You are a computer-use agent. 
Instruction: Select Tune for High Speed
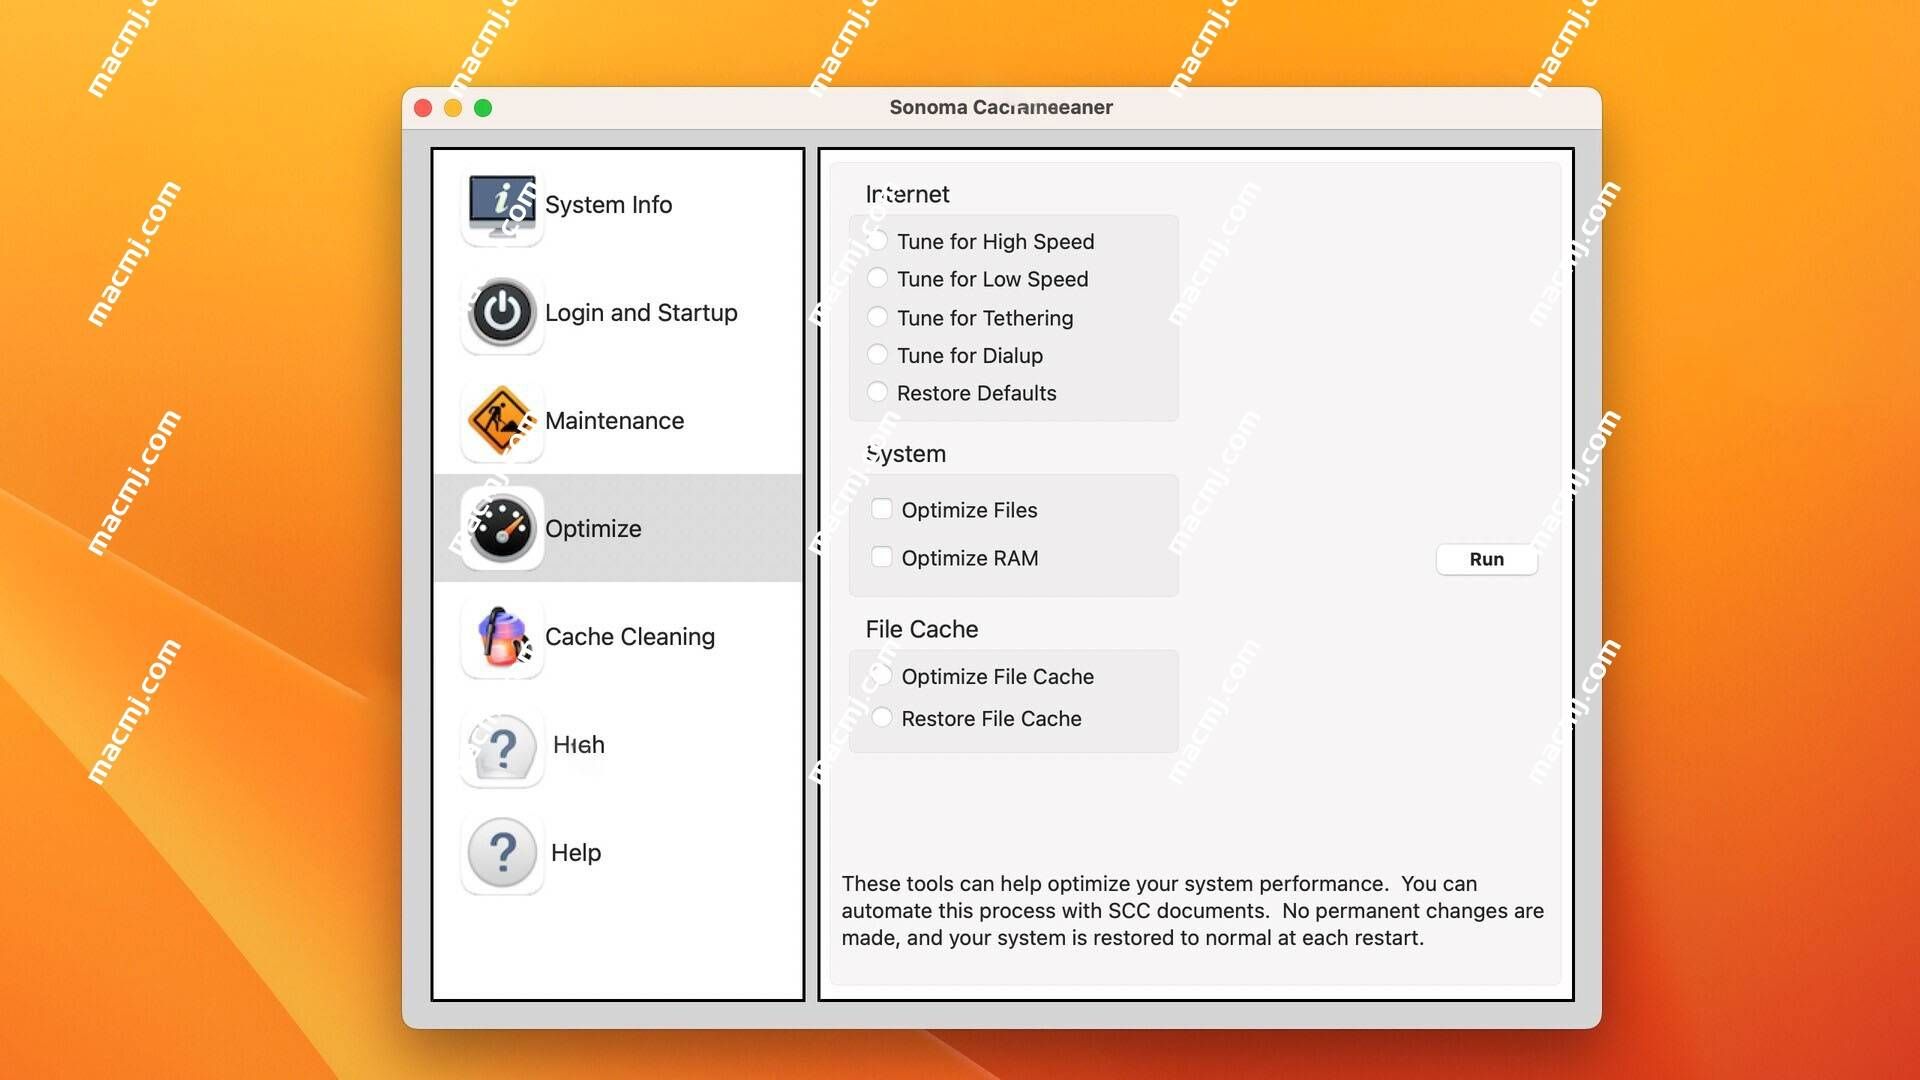[877, 241]
